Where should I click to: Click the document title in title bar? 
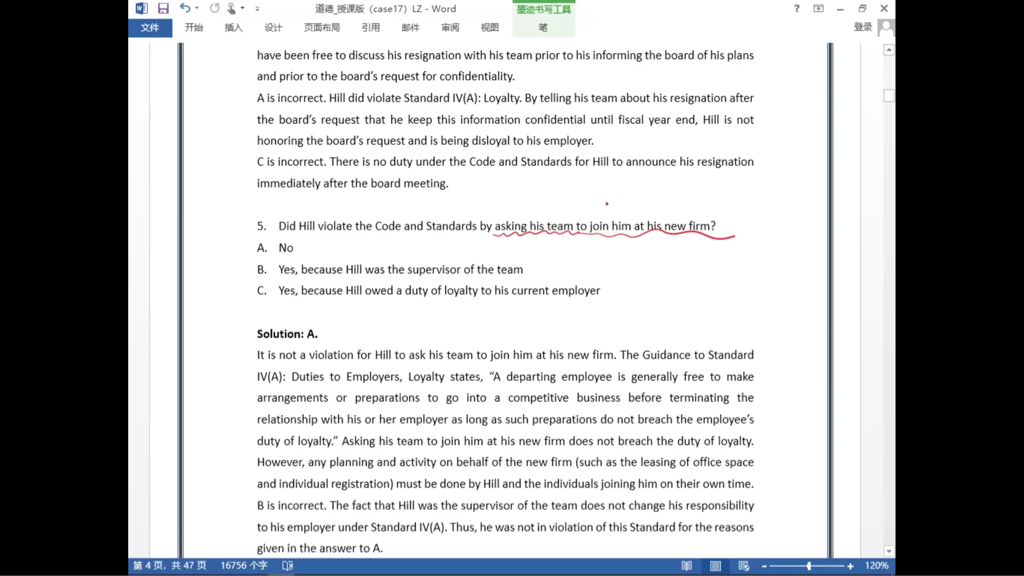click(385, 8)
